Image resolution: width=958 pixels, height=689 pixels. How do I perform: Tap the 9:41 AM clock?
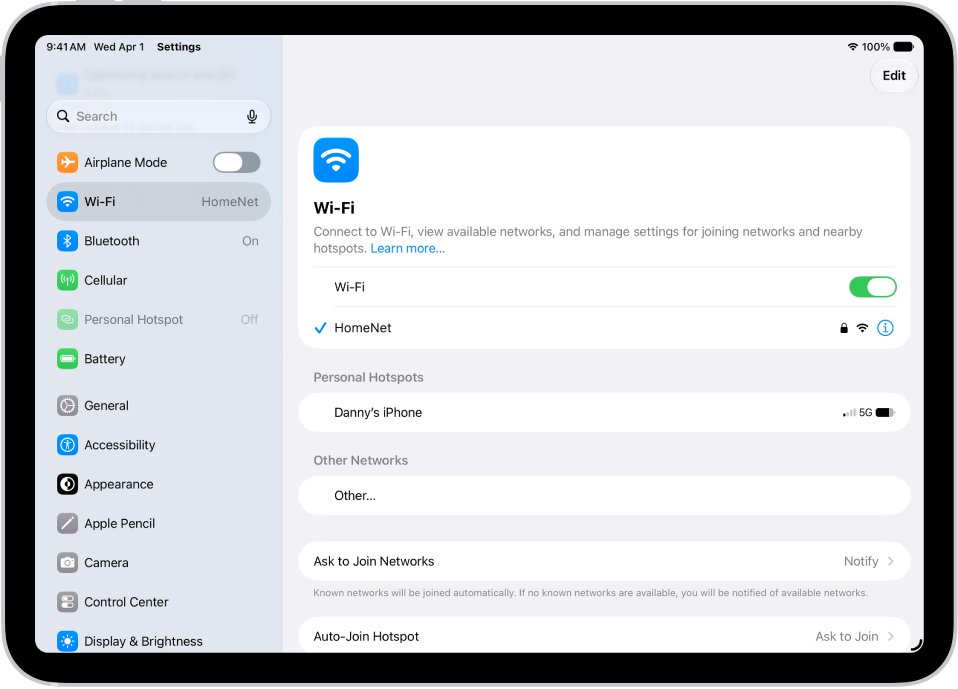click(65, 47)
